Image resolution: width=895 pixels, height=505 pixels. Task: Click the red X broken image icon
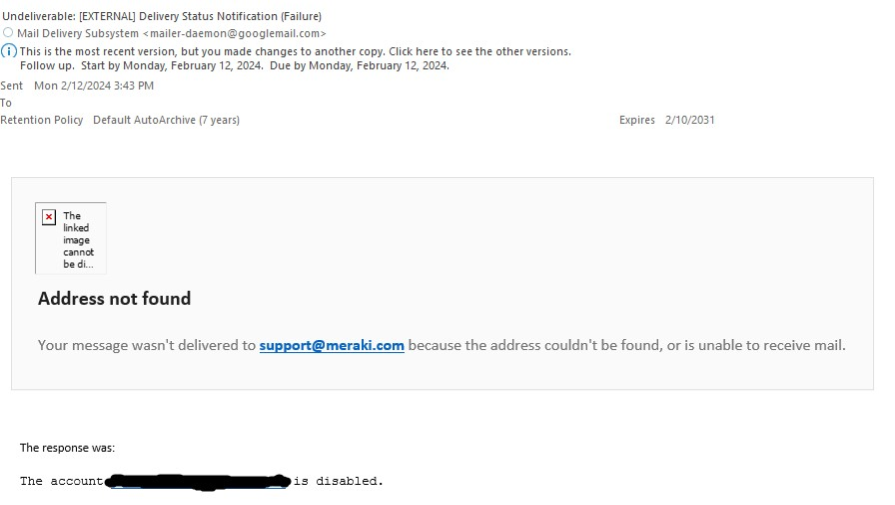(x=49, y=218)
